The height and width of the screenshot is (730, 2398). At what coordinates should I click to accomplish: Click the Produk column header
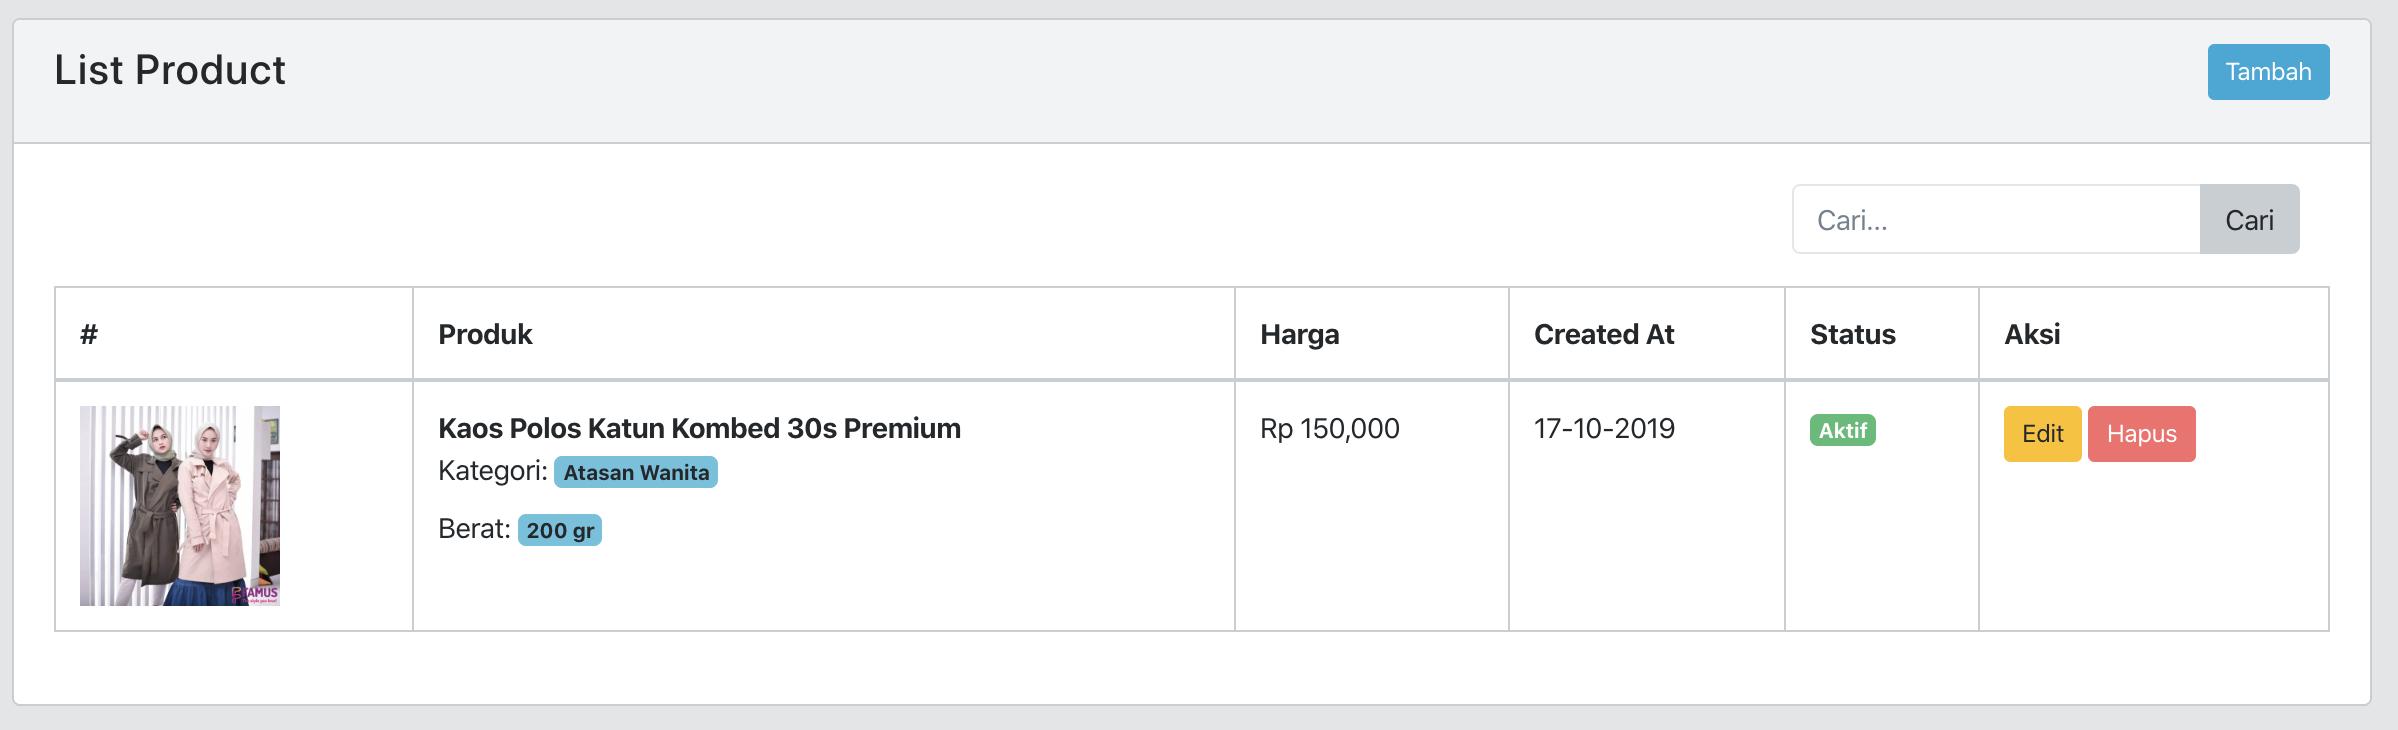[485, 334]
